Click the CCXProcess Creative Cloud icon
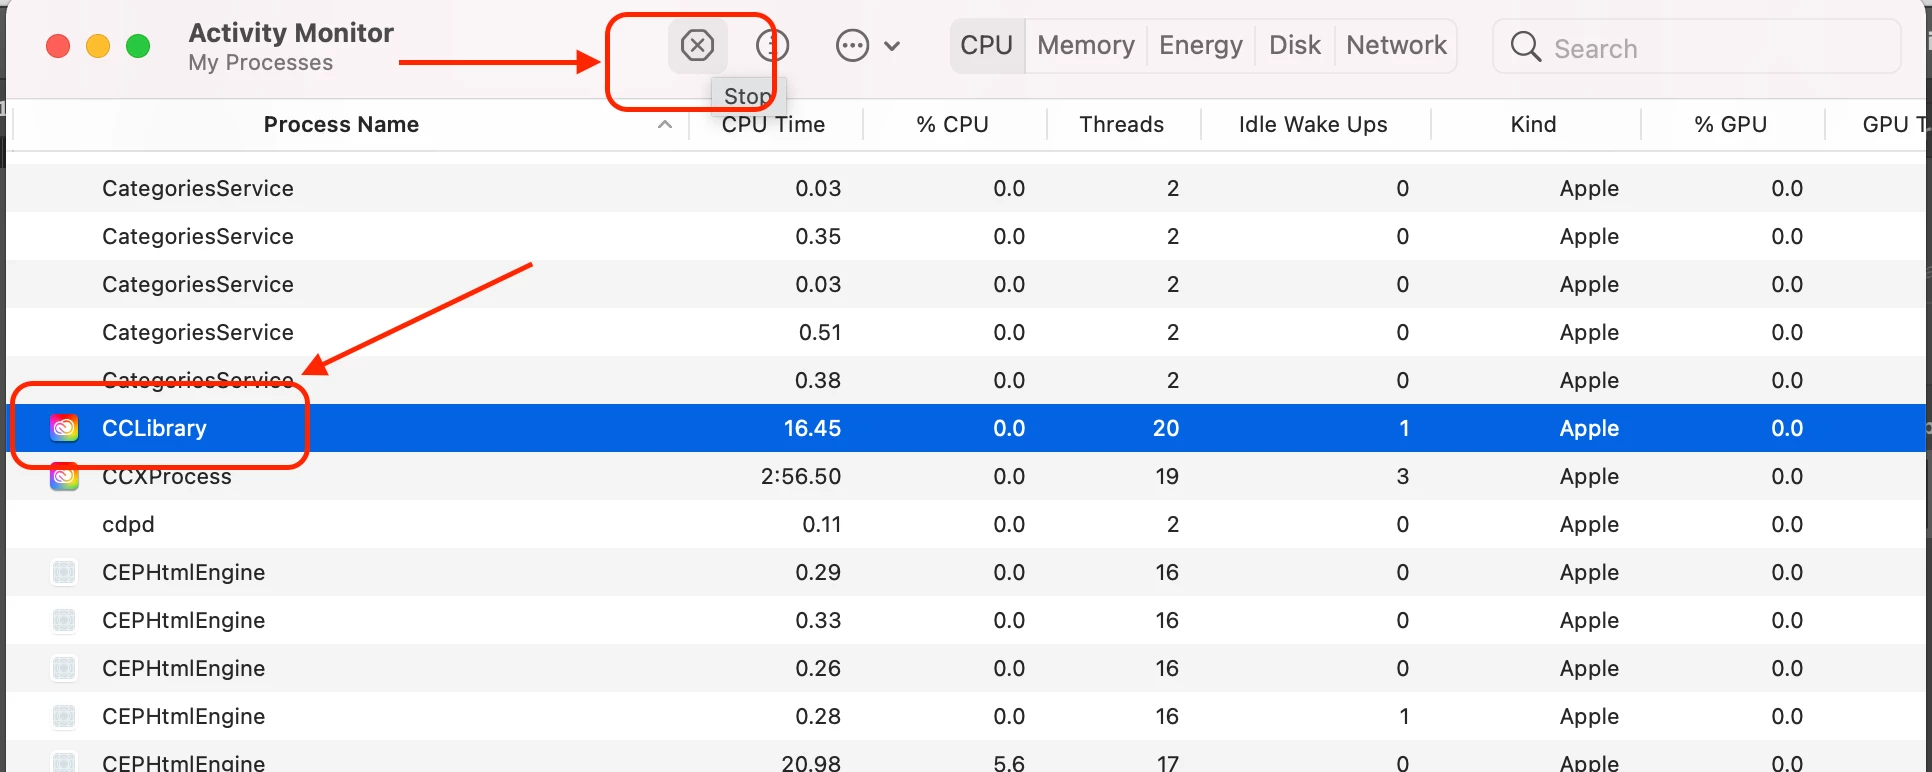Screen dimensions: 1932x772 64,476
